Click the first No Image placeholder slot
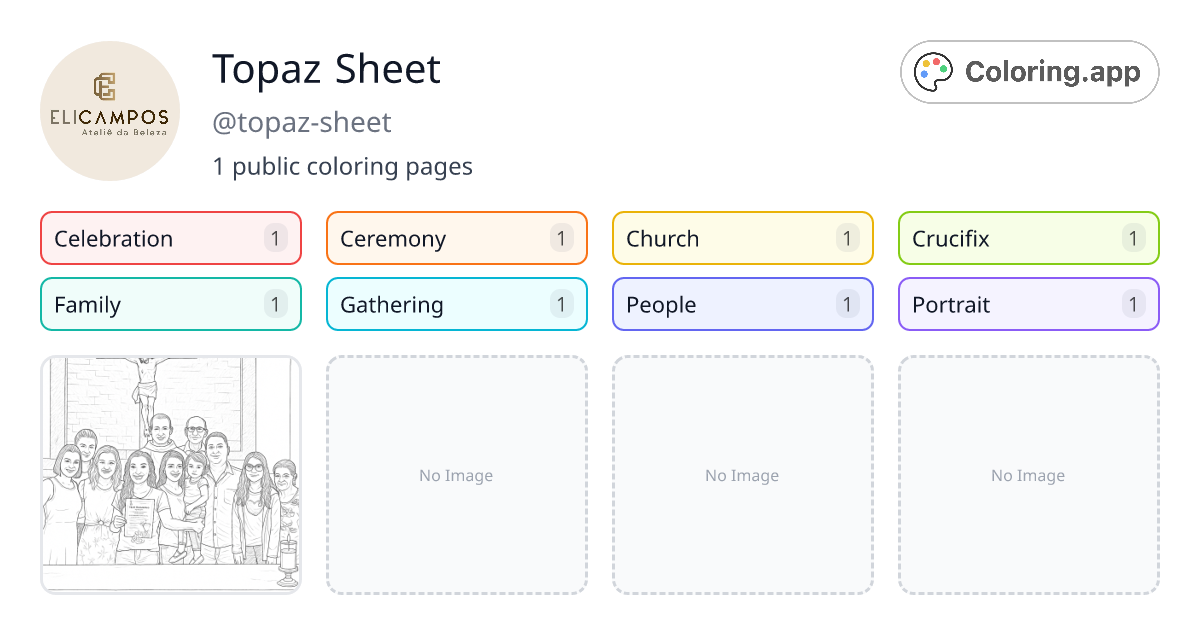Viewport: 1200px width, 630px height. click(456, 475)
